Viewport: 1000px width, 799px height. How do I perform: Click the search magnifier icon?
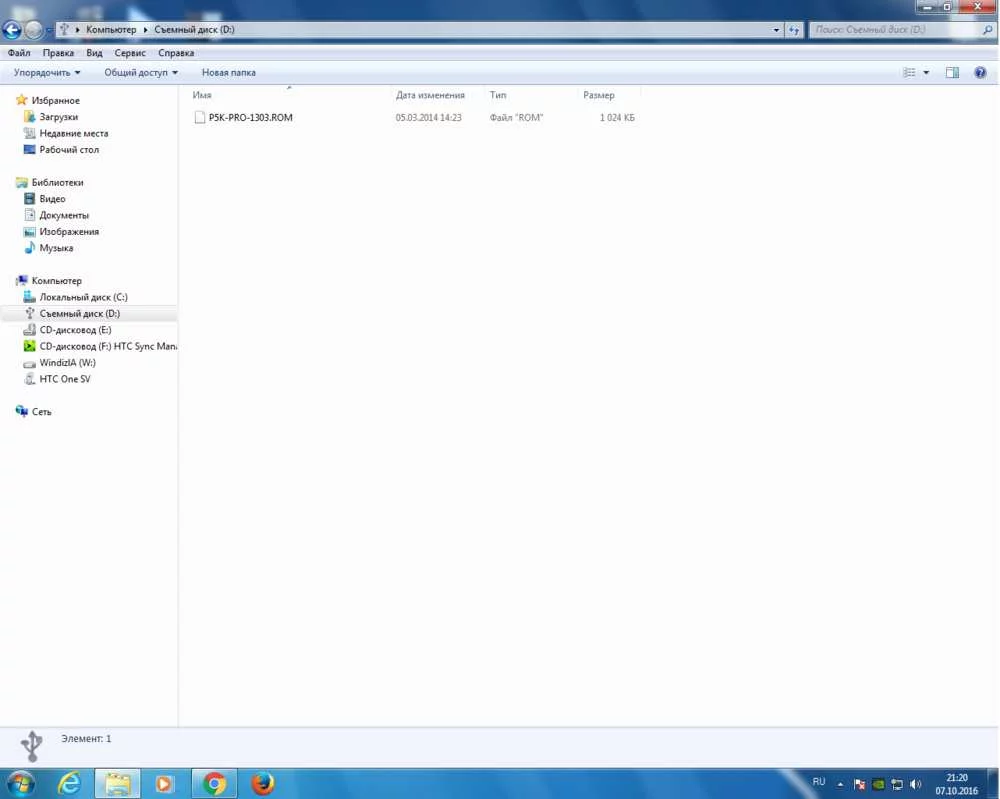point(987,29)
